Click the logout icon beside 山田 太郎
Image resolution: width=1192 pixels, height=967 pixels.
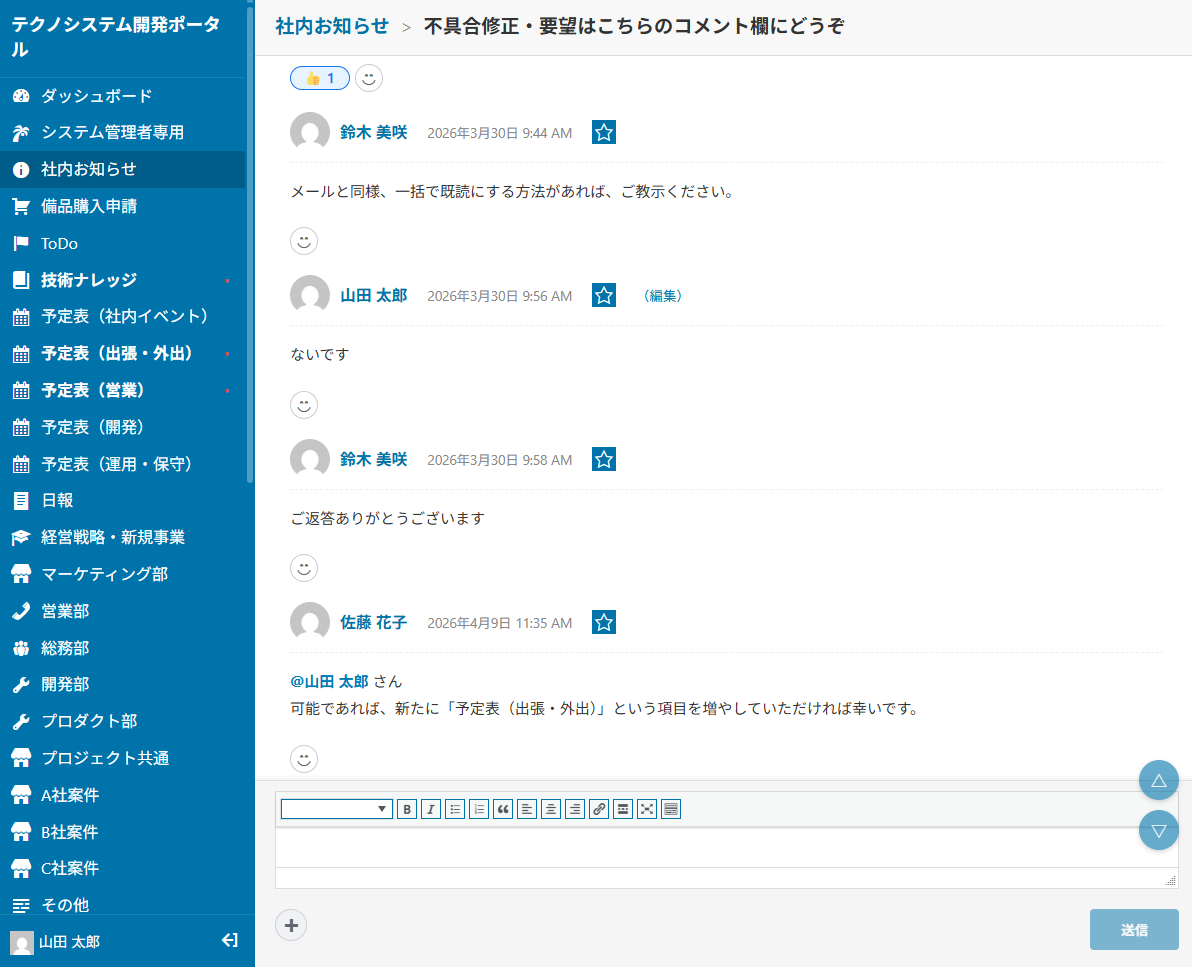tap(229, 941)
